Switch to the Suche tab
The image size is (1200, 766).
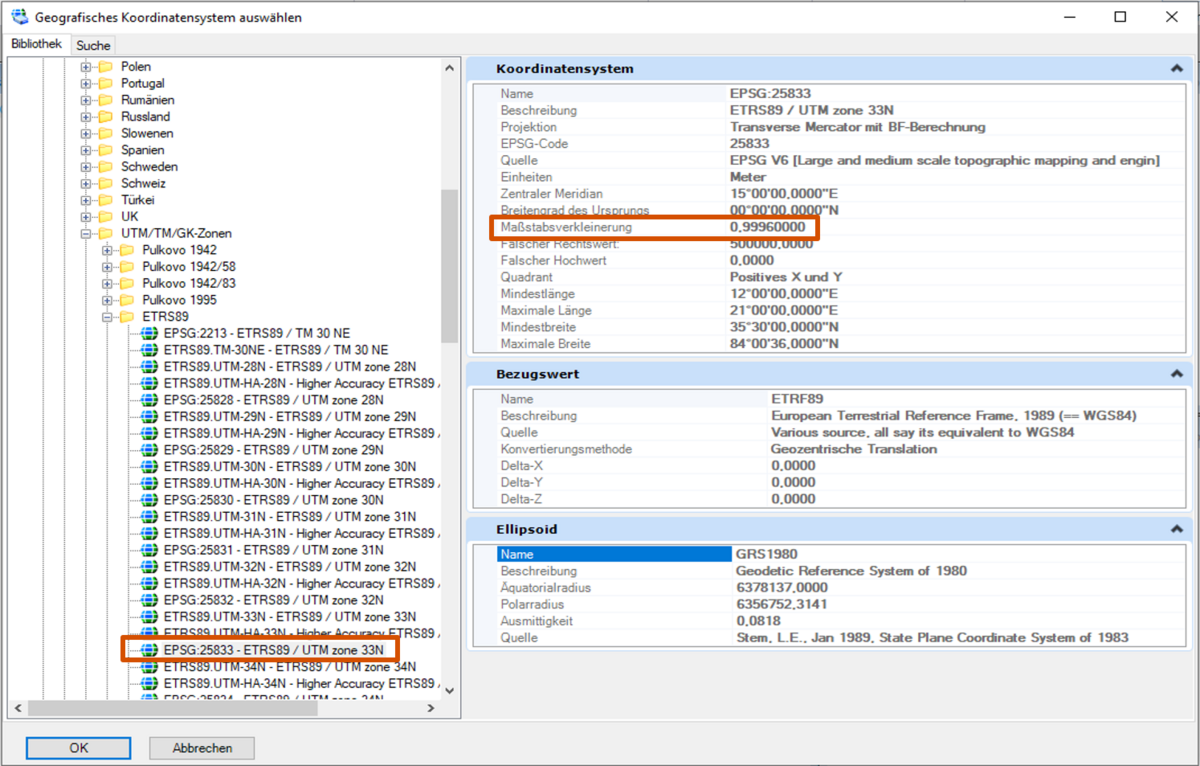coord(93,45)
